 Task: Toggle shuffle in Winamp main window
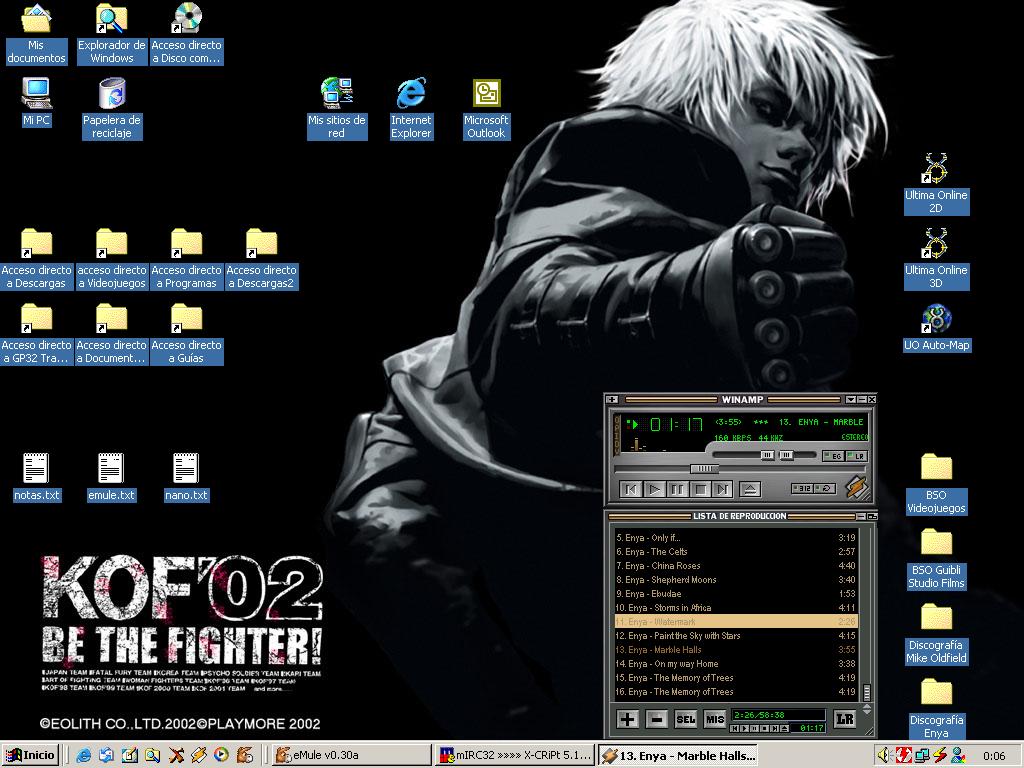(x=803, y=489)
